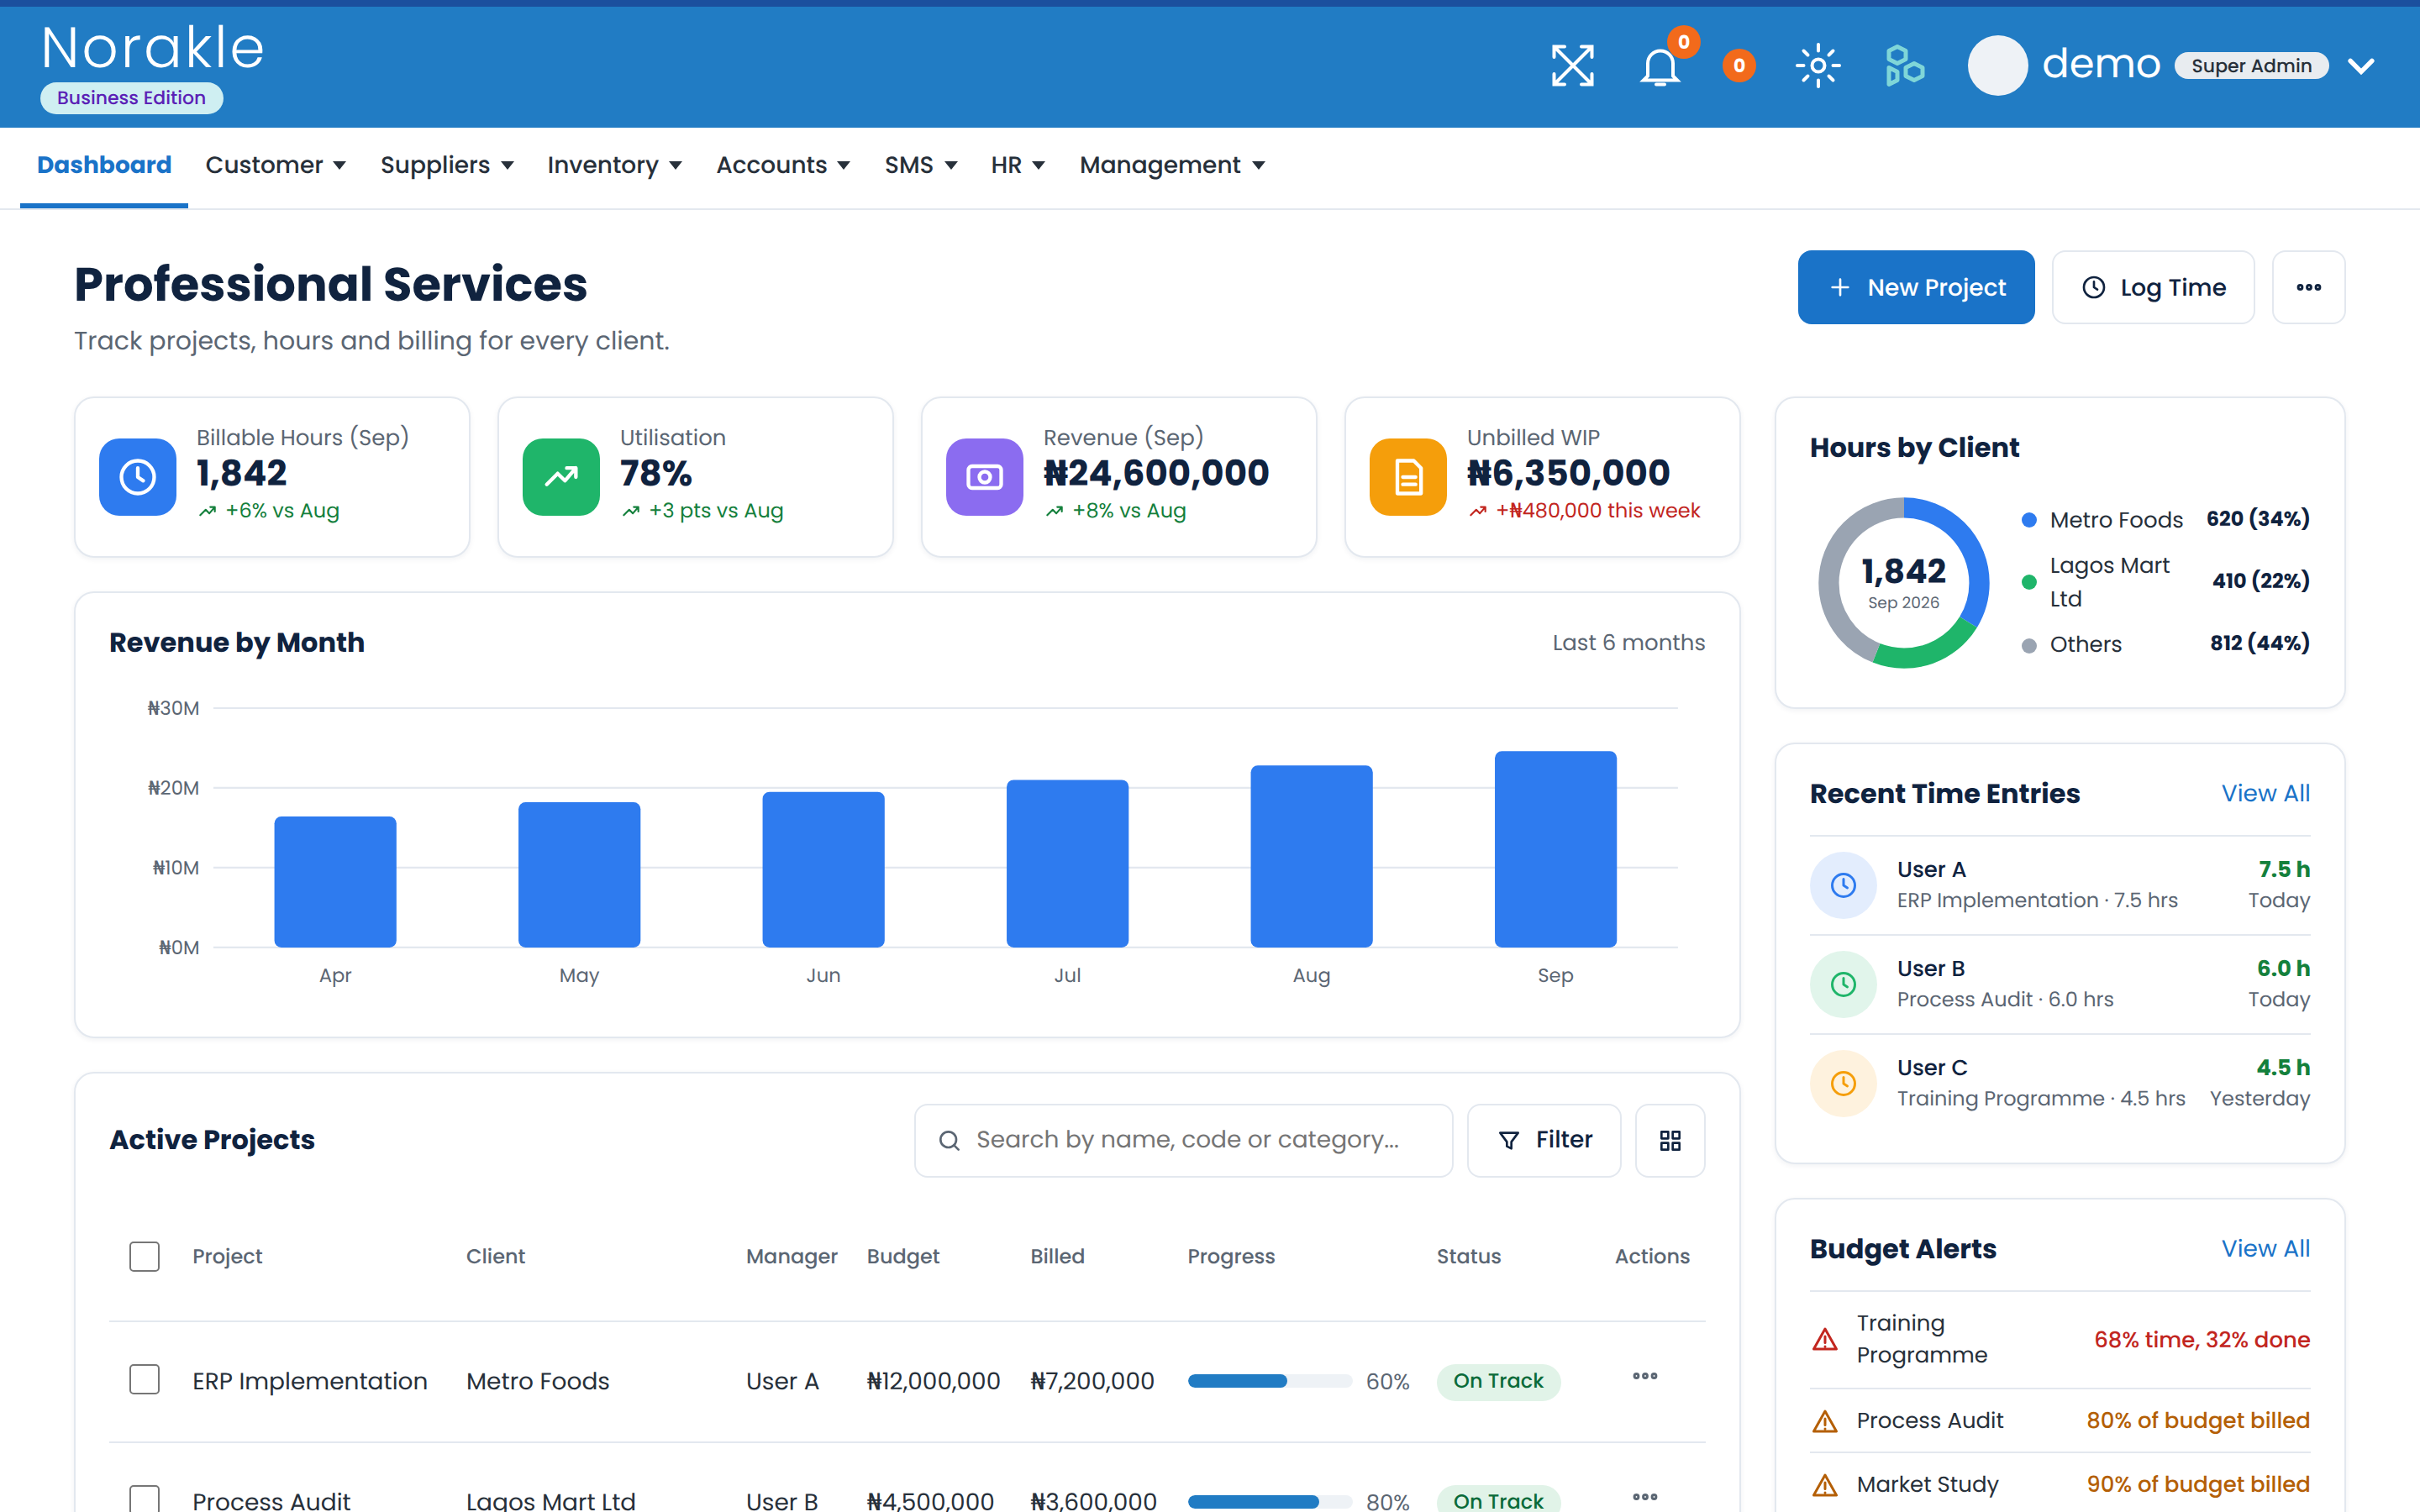
Task: Open the notifications bell icon
Action: (x=1660, y=66)
